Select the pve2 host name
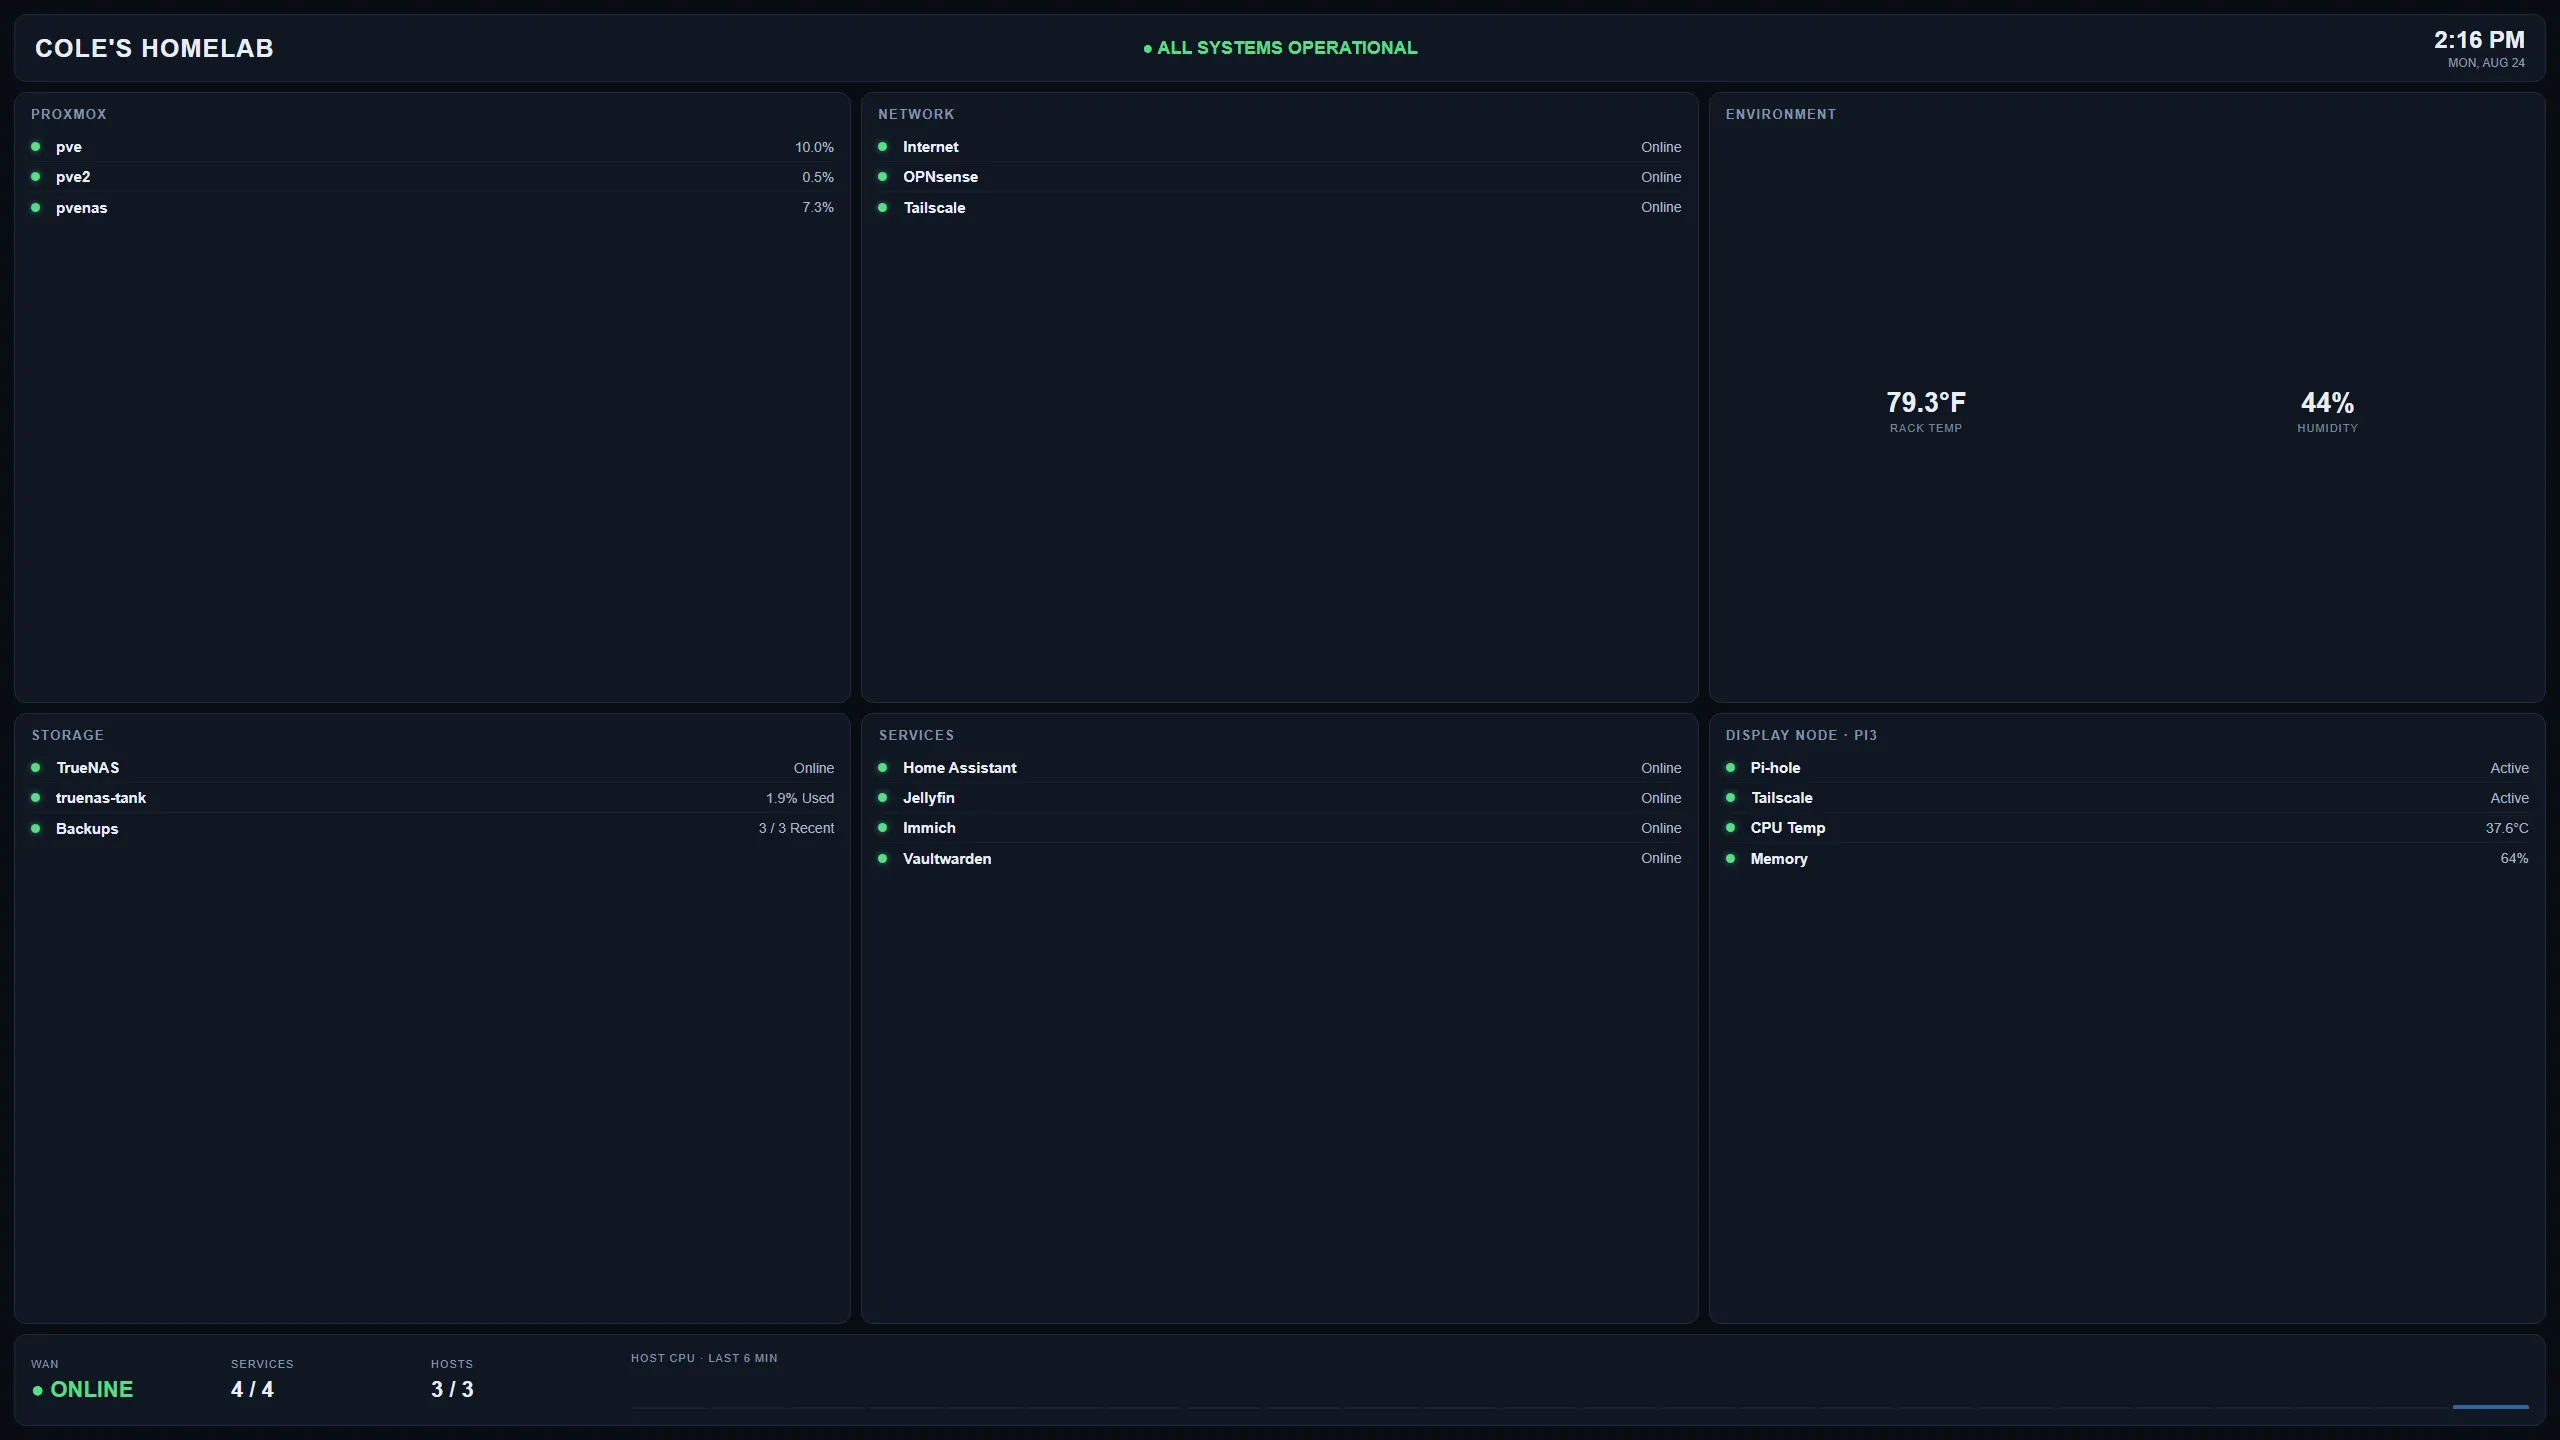Viewport: 2560px width, 1440px height. [x=73, y=177]
